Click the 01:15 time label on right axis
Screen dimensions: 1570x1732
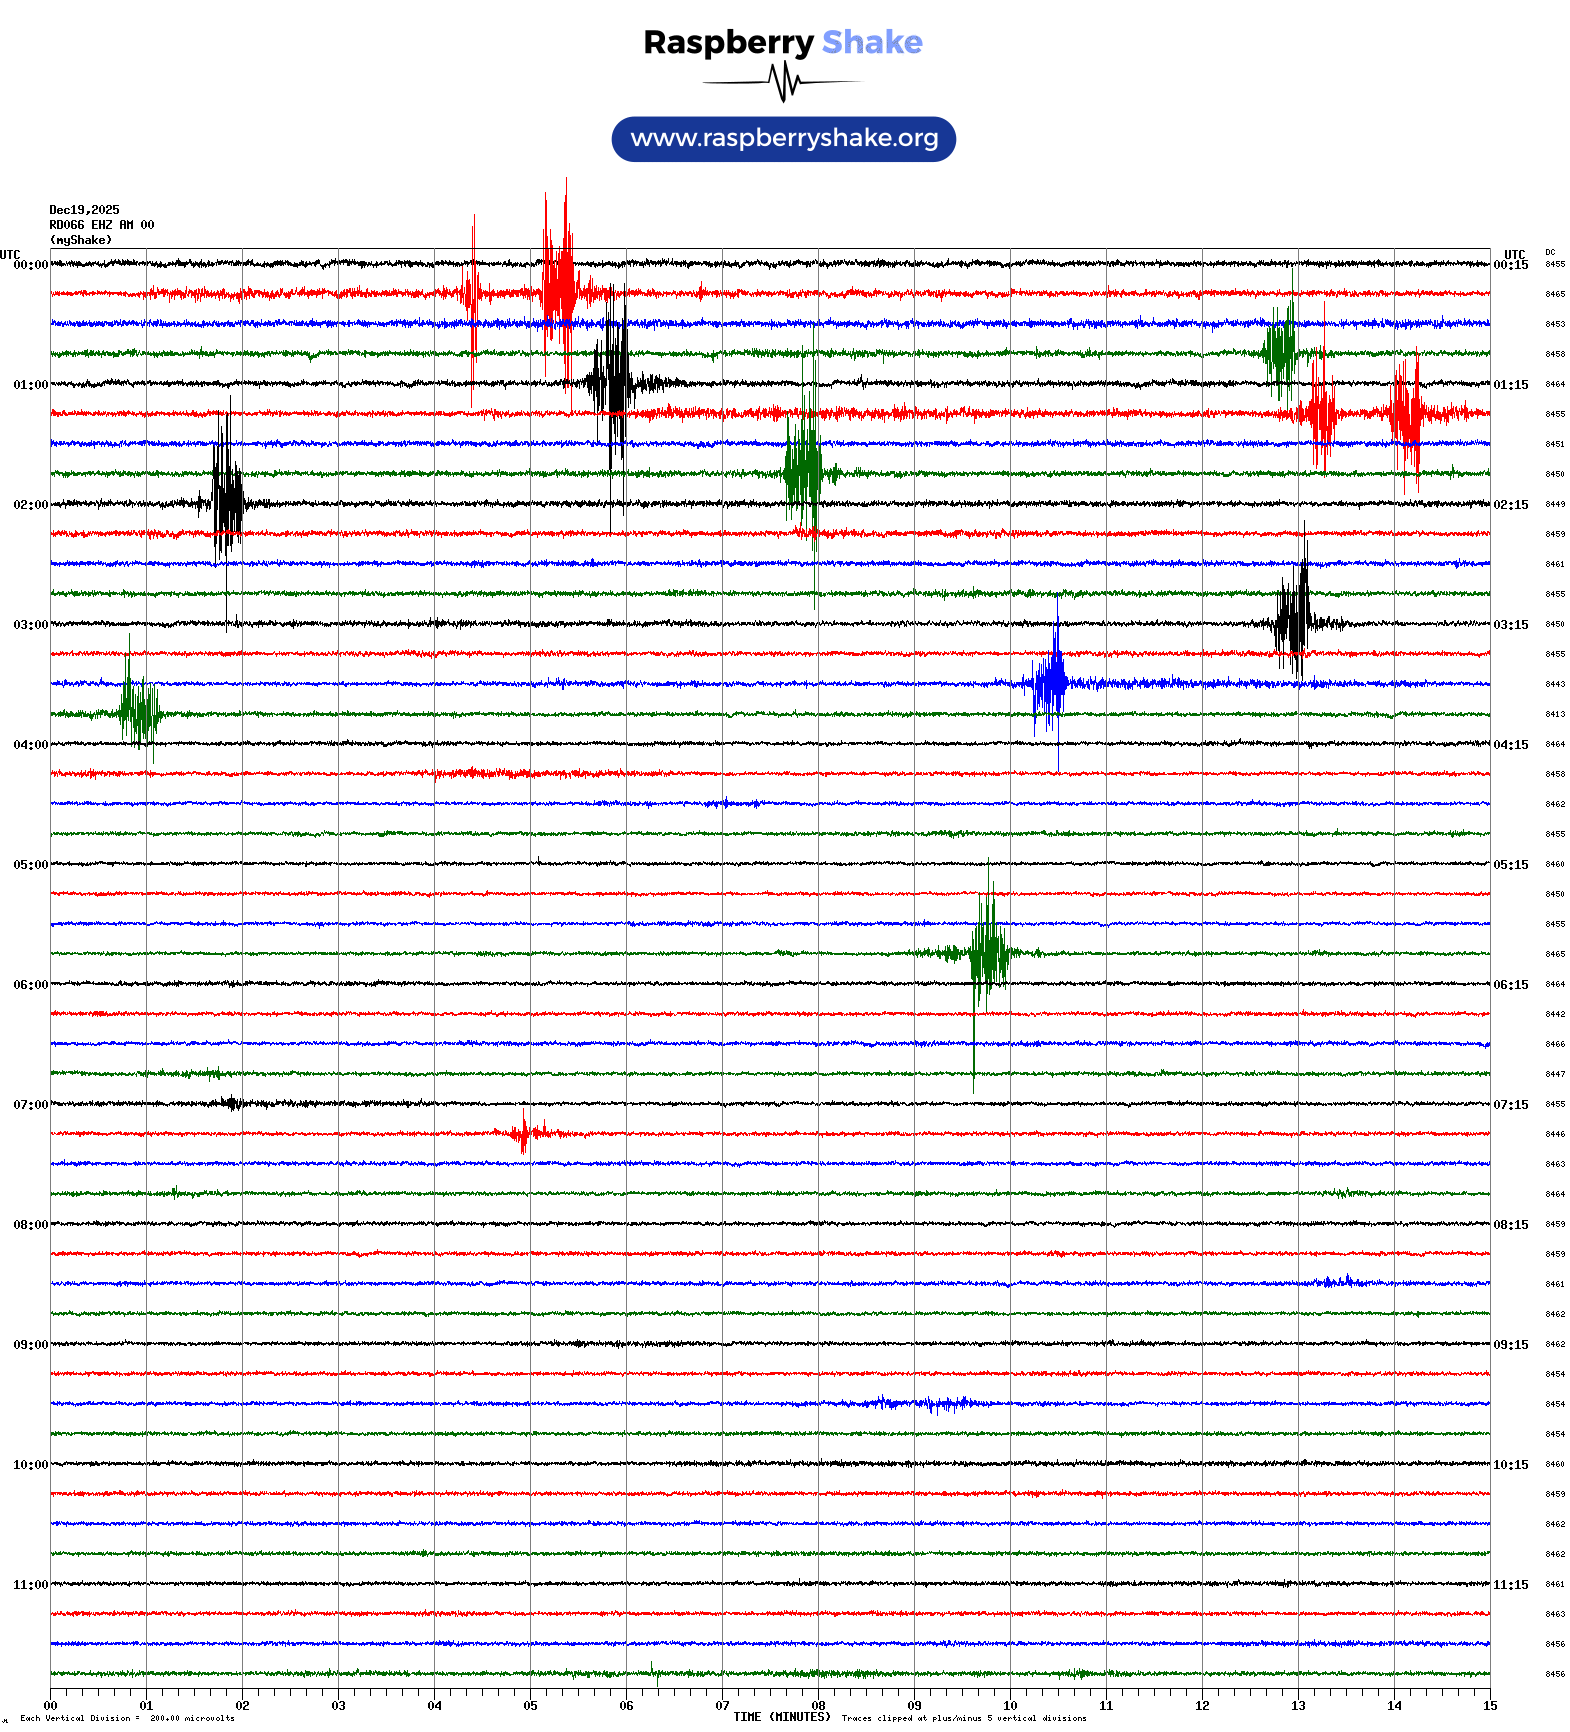coord(1510,385)
